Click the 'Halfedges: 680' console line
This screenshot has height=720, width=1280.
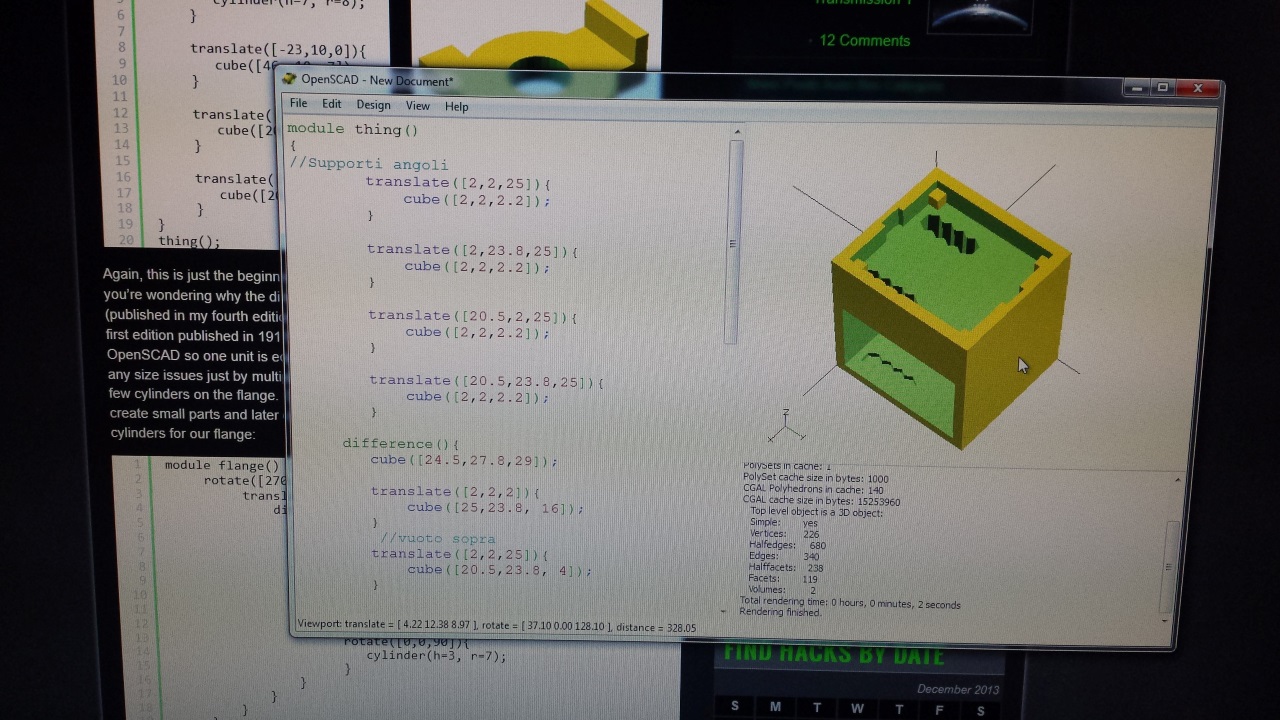tap(787, 546)
